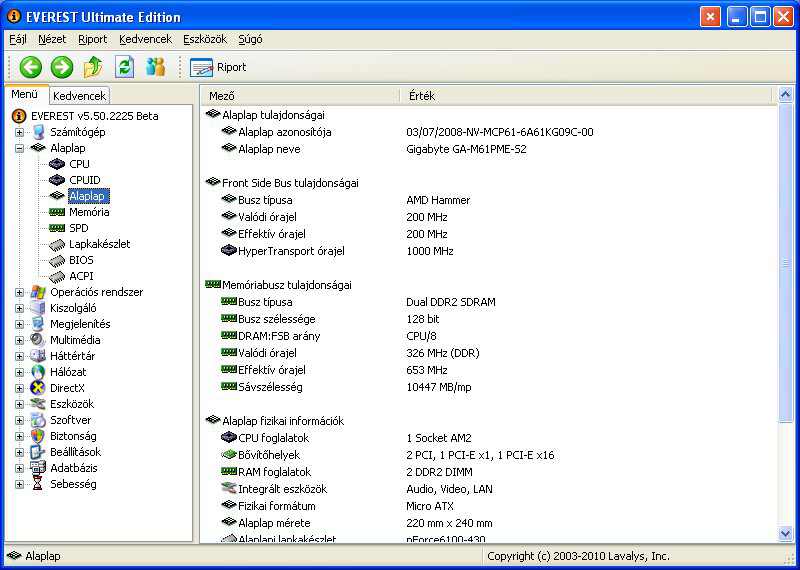The width and height of the screenshot is (800, 570).
Task: Select the highlighted Alaplap tree sub-item
Action: pyautogui.click(x=88, y=196)
